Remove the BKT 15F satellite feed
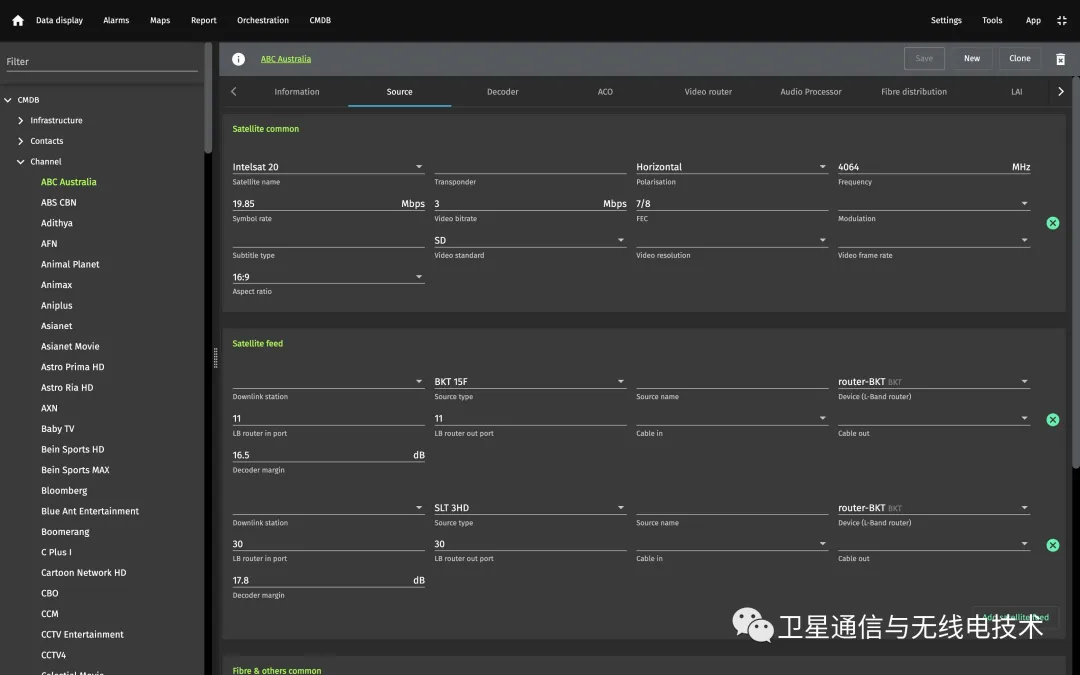 [1052, 419]
